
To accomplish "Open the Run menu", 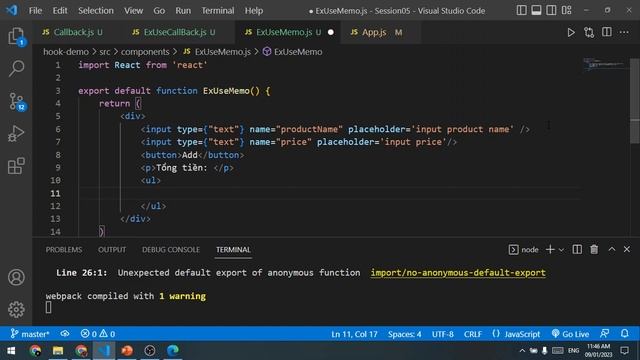I will [183, 11].
